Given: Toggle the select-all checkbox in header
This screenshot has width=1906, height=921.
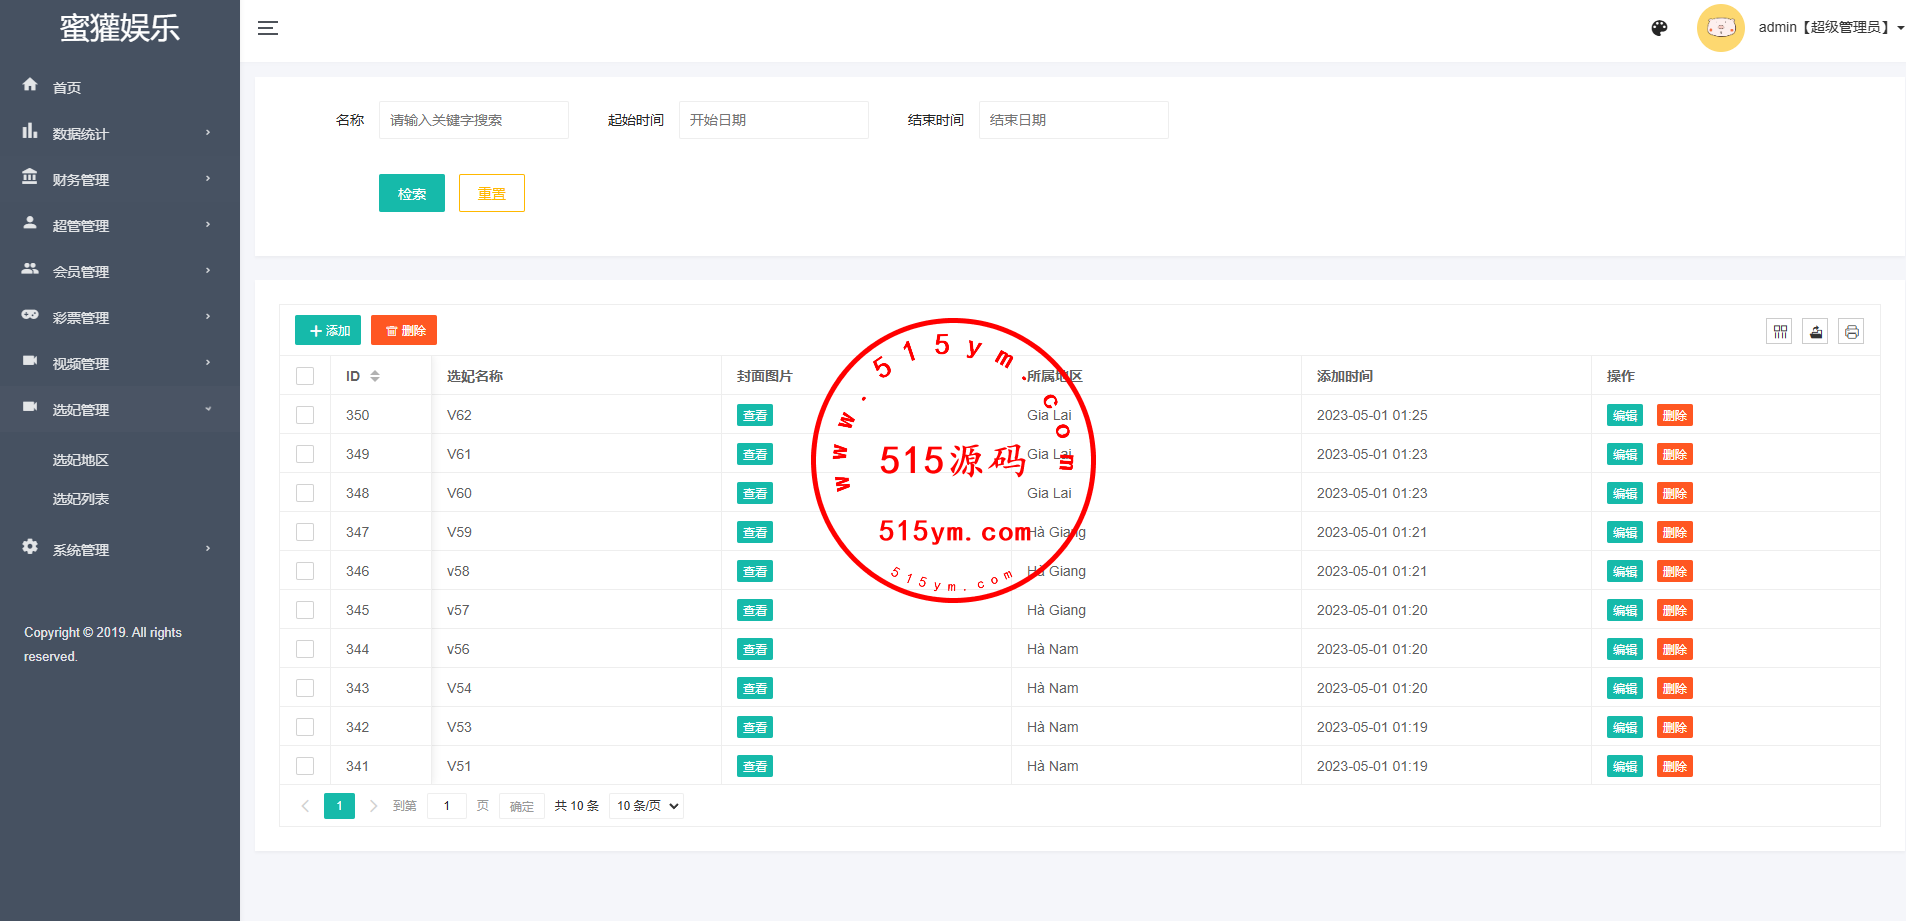Looking at the screenshot, I should click(x=305, y=376).
